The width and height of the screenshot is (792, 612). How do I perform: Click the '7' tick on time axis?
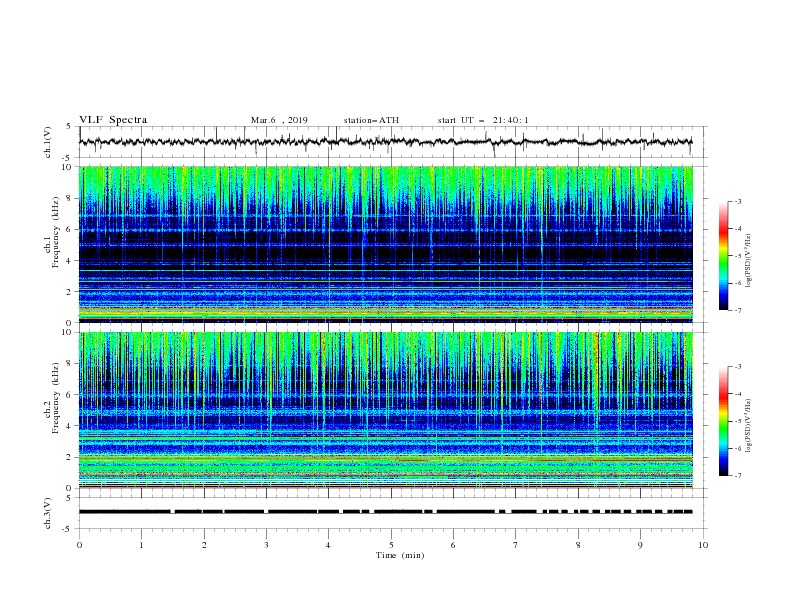click(x=516, y=545)
